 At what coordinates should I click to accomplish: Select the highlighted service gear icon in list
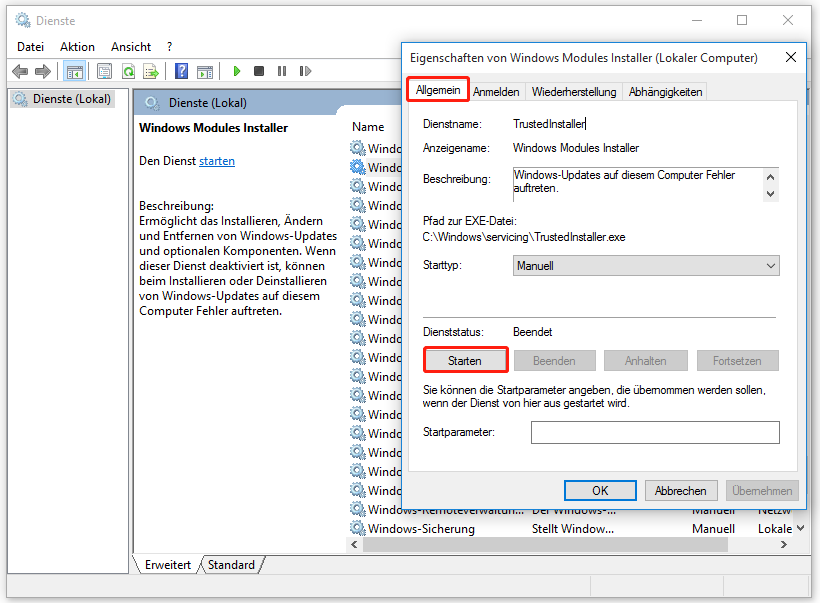tap(358, 167)
